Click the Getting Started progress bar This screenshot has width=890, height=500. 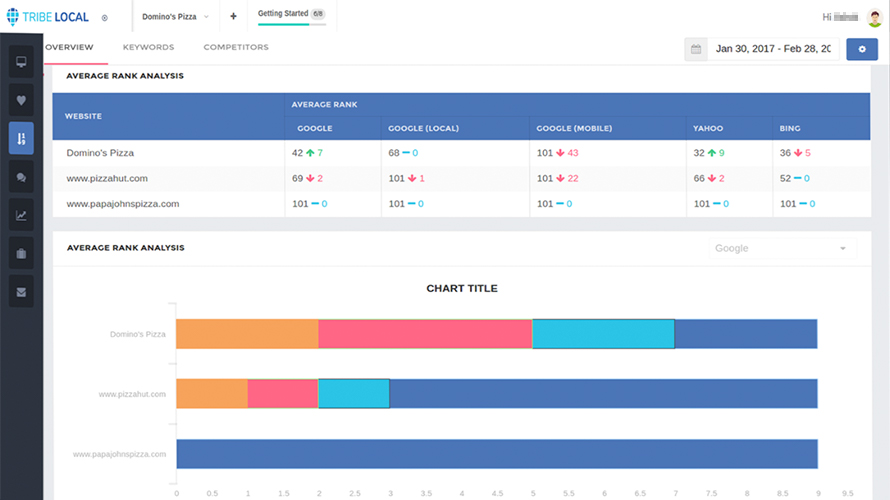point(292,24)
